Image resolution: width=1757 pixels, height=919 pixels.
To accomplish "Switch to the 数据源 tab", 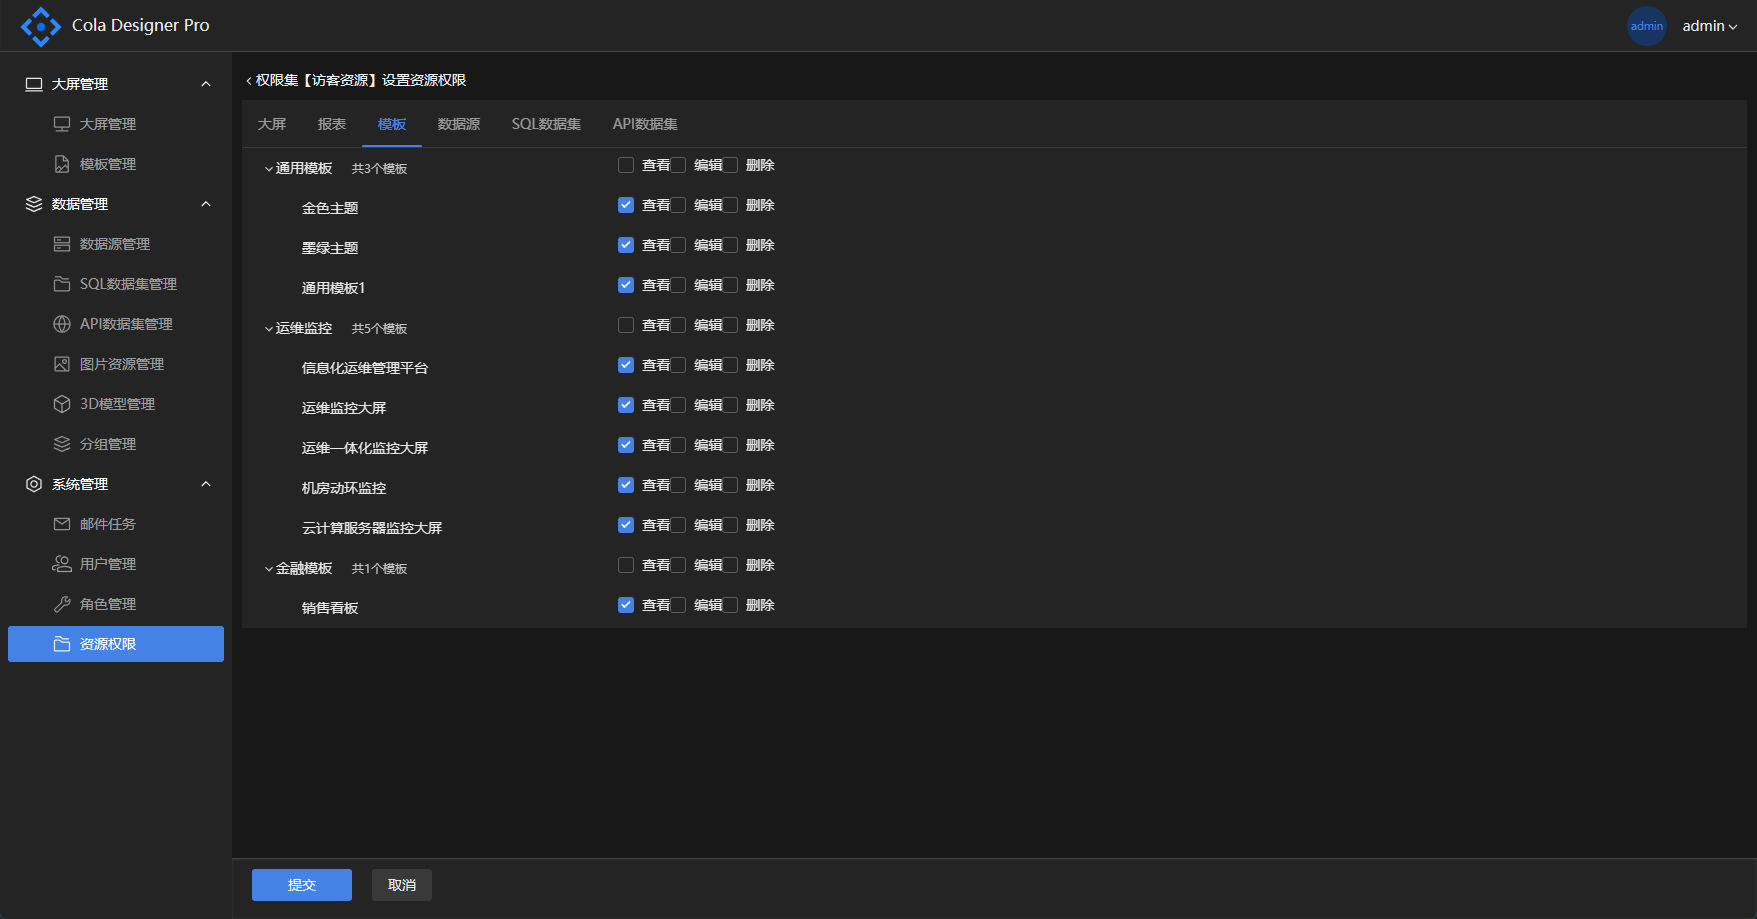I will 459,124.
